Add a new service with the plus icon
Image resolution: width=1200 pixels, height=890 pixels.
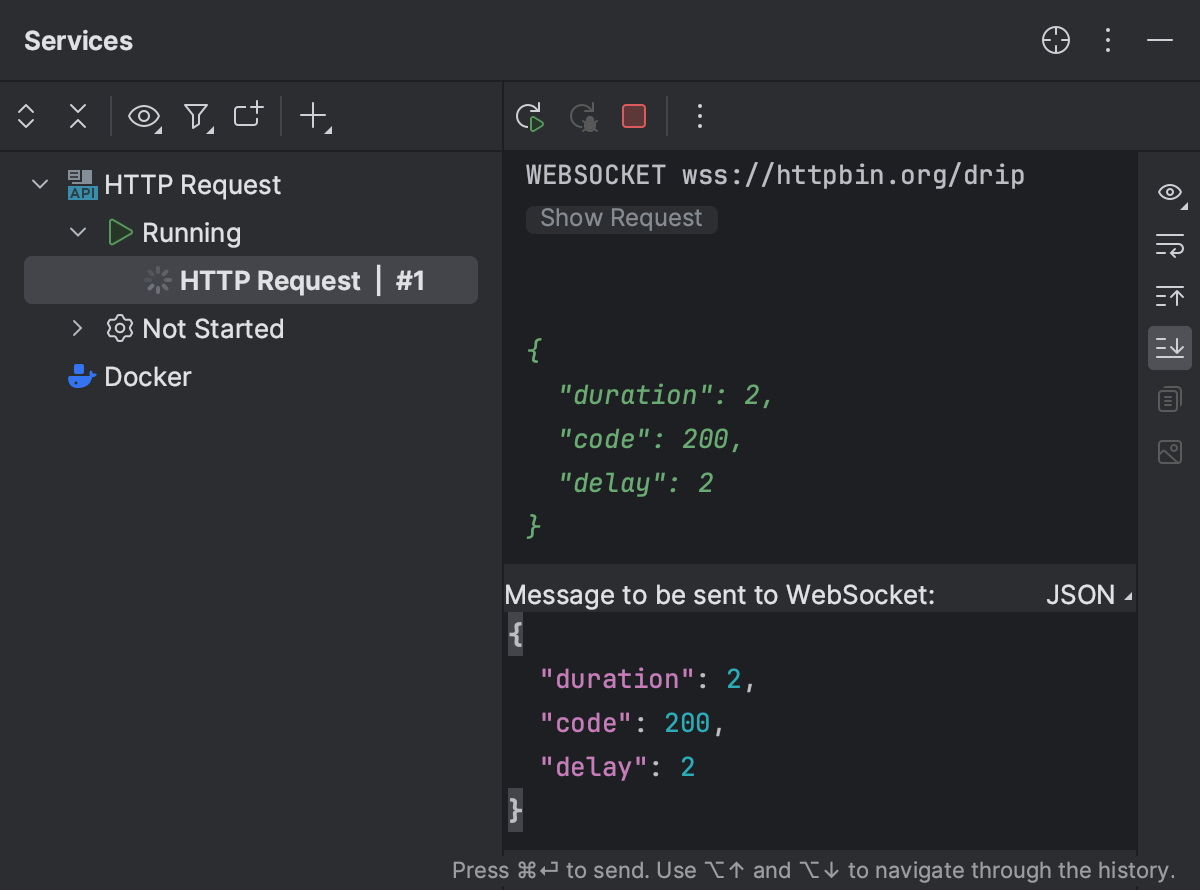(x=311, y=116)
